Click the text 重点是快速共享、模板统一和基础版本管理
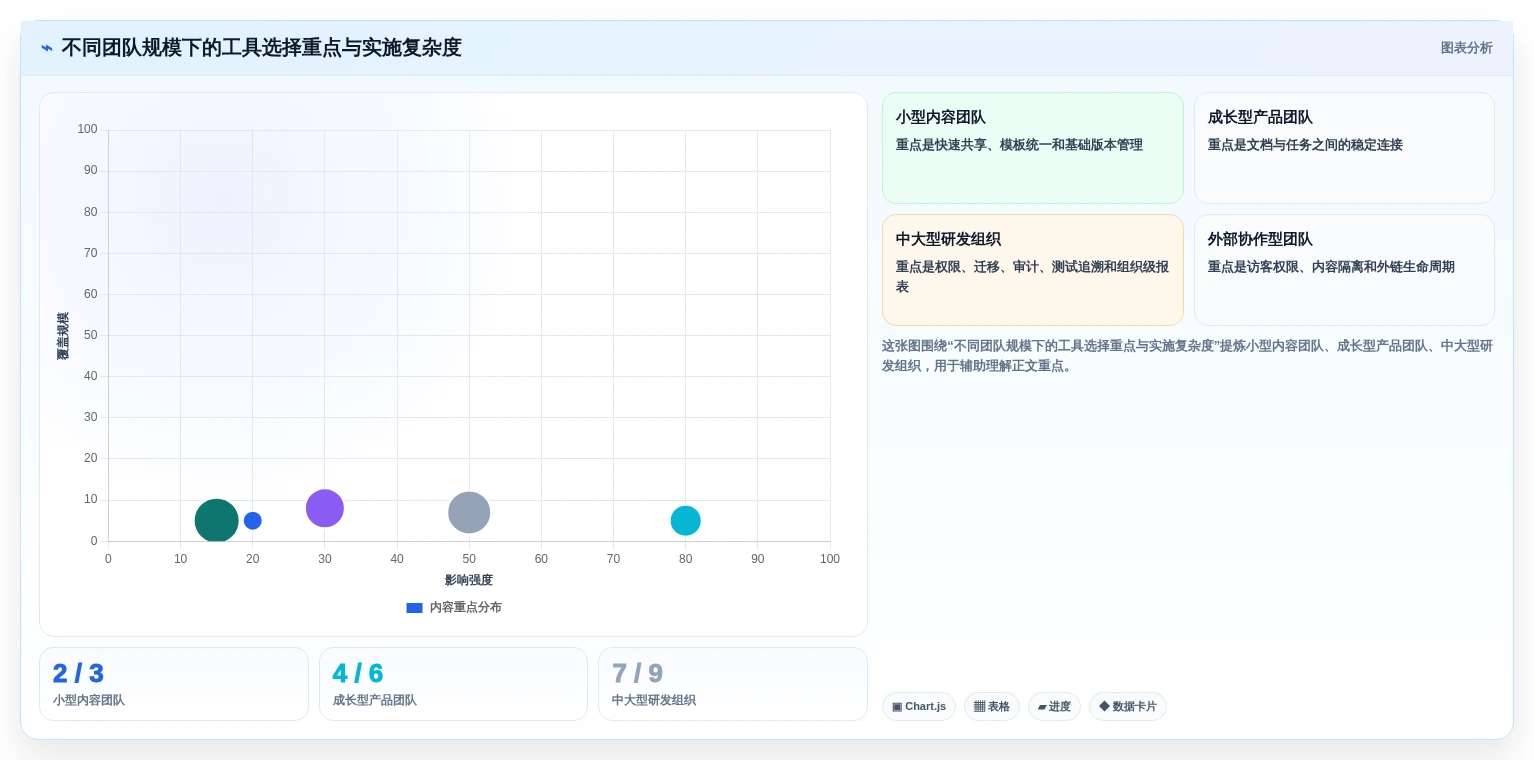 pos(1019,145)
